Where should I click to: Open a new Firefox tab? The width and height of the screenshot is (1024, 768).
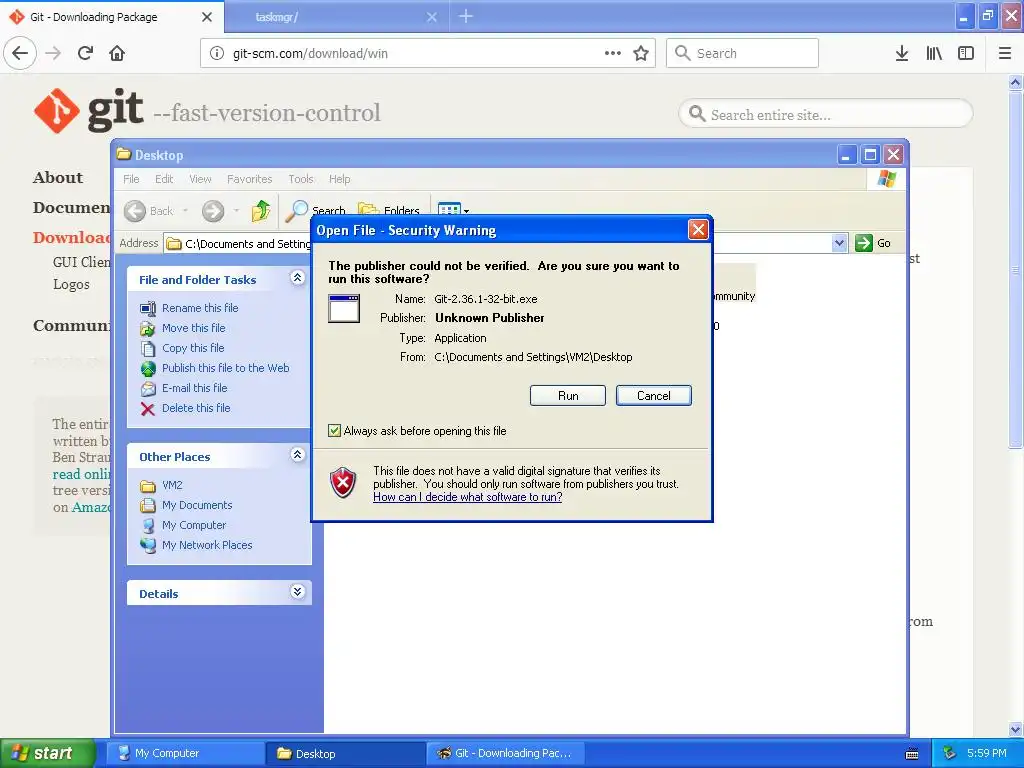pos(466,16)
